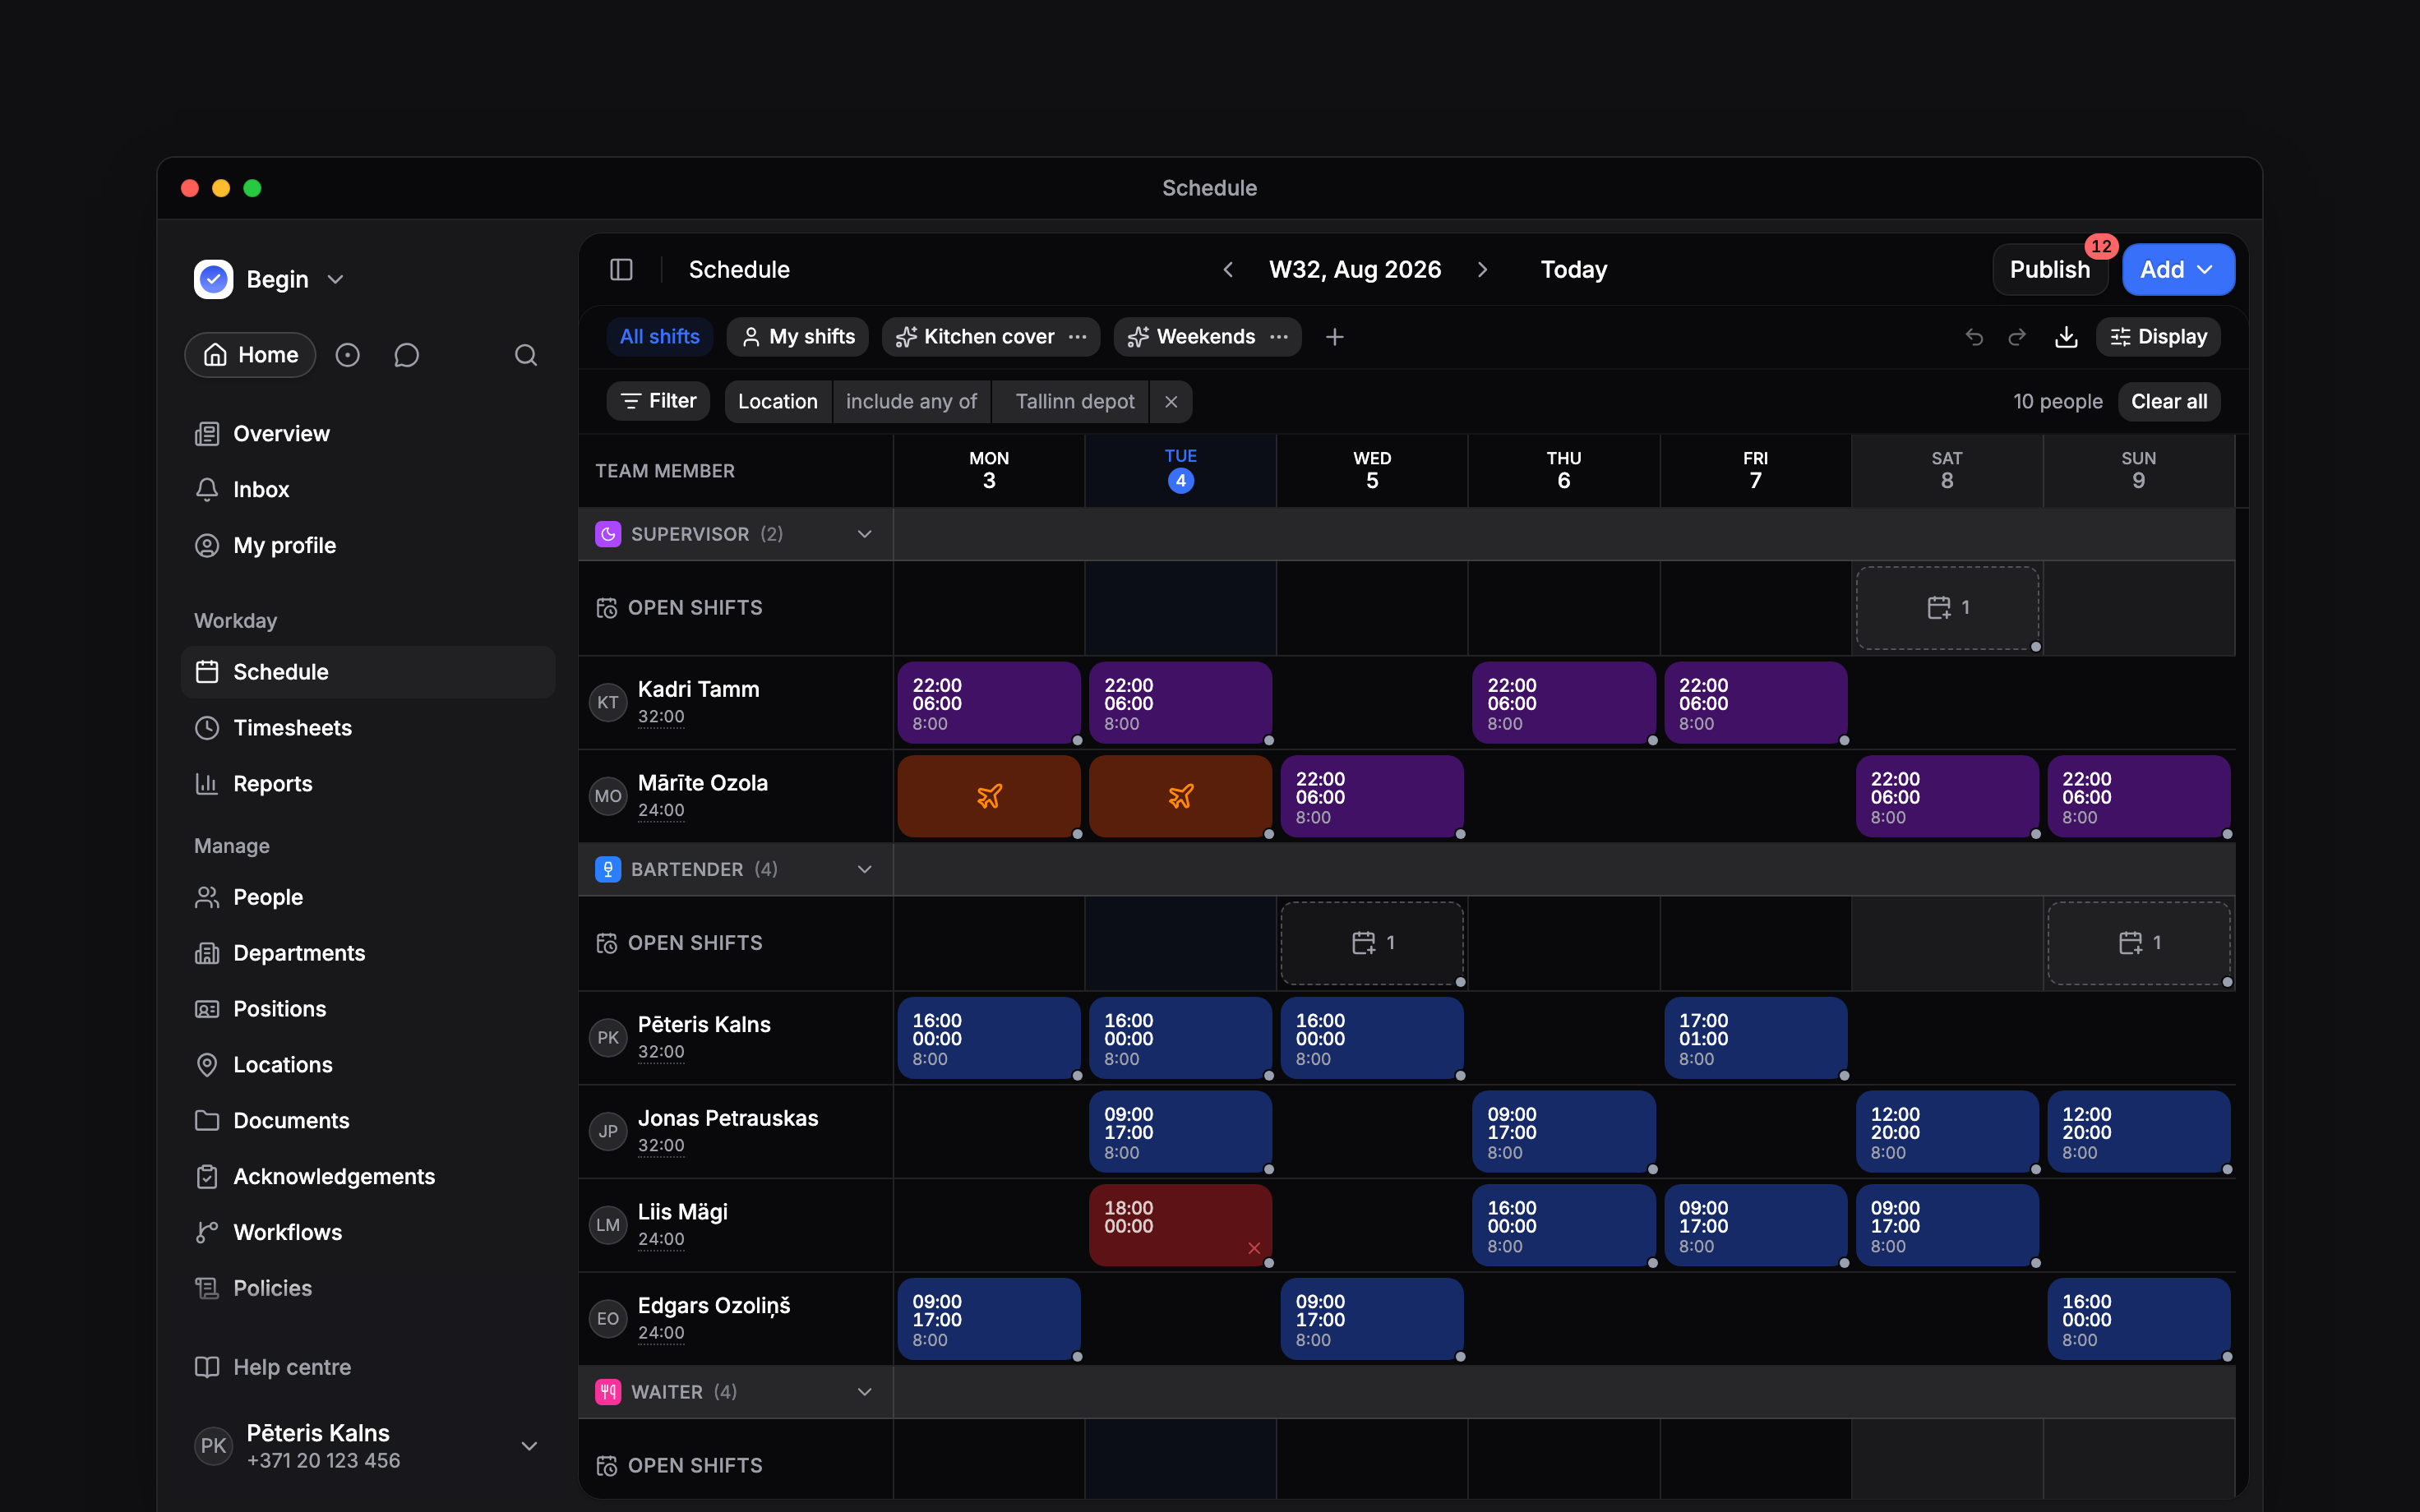Screen dimensions: 2420x1512
Task: Open the Sunday Bartender open shift
Action: point(2139,943)
